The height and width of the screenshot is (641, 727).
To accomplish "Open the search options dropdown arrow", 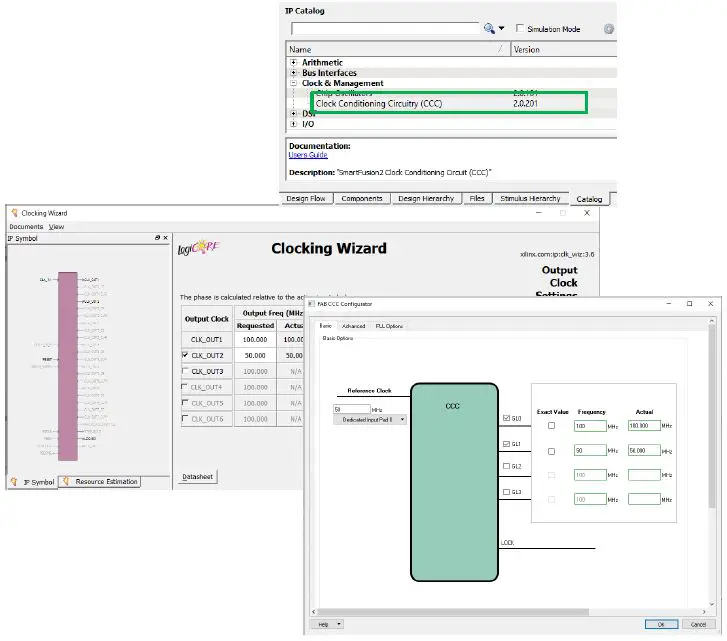I will pos(501,28).
